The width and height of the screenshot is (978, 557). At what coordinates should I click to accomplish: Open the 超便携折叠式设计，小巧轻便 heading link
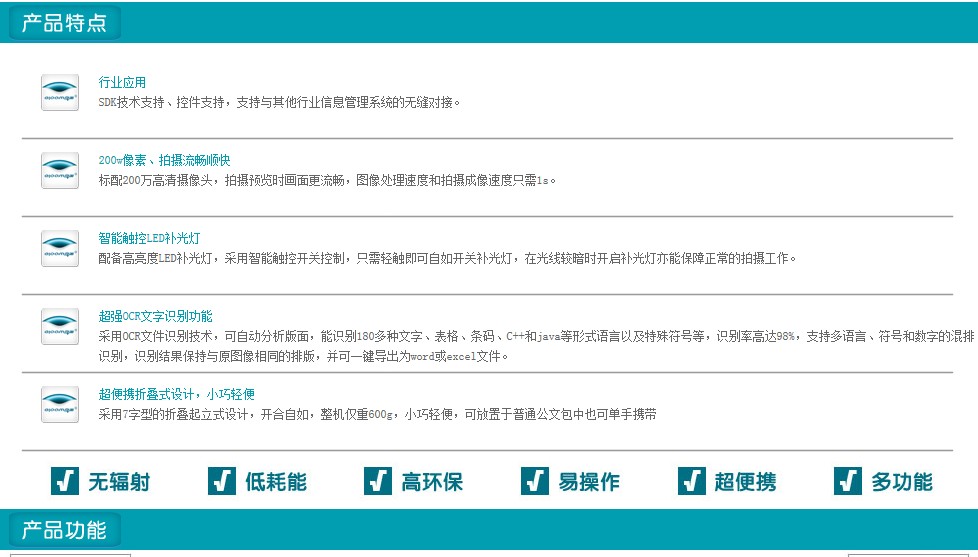(x=176, y=394)
